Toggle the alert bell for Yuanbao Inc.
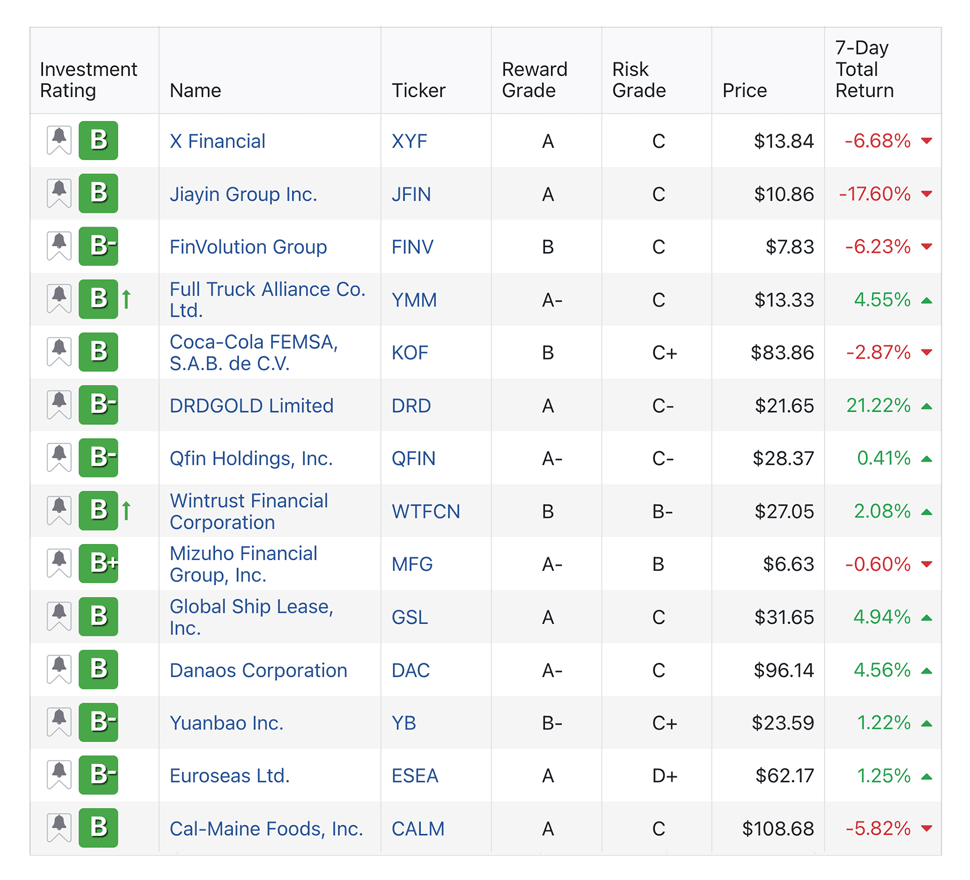This screenshot has height=880, width=970. pos(59,723)
